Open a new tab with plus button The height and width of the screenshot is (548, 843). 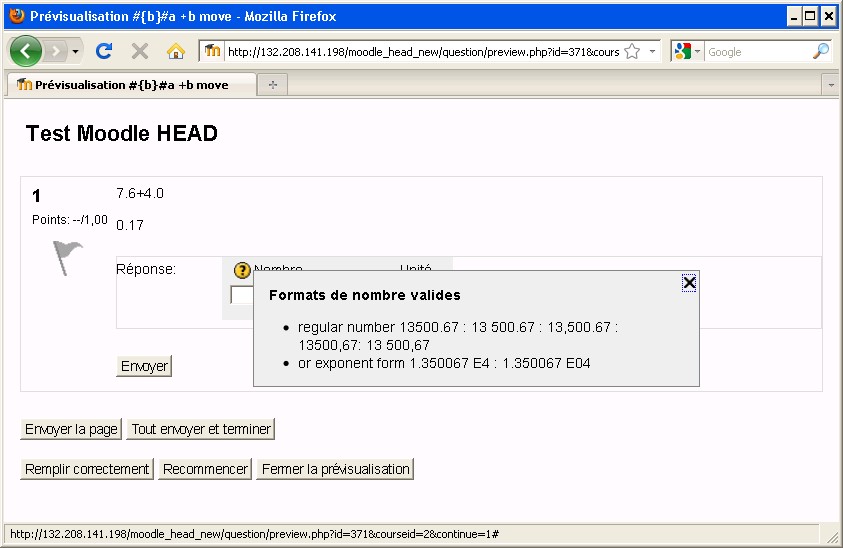pyautogui.click(x=273, y=85)
